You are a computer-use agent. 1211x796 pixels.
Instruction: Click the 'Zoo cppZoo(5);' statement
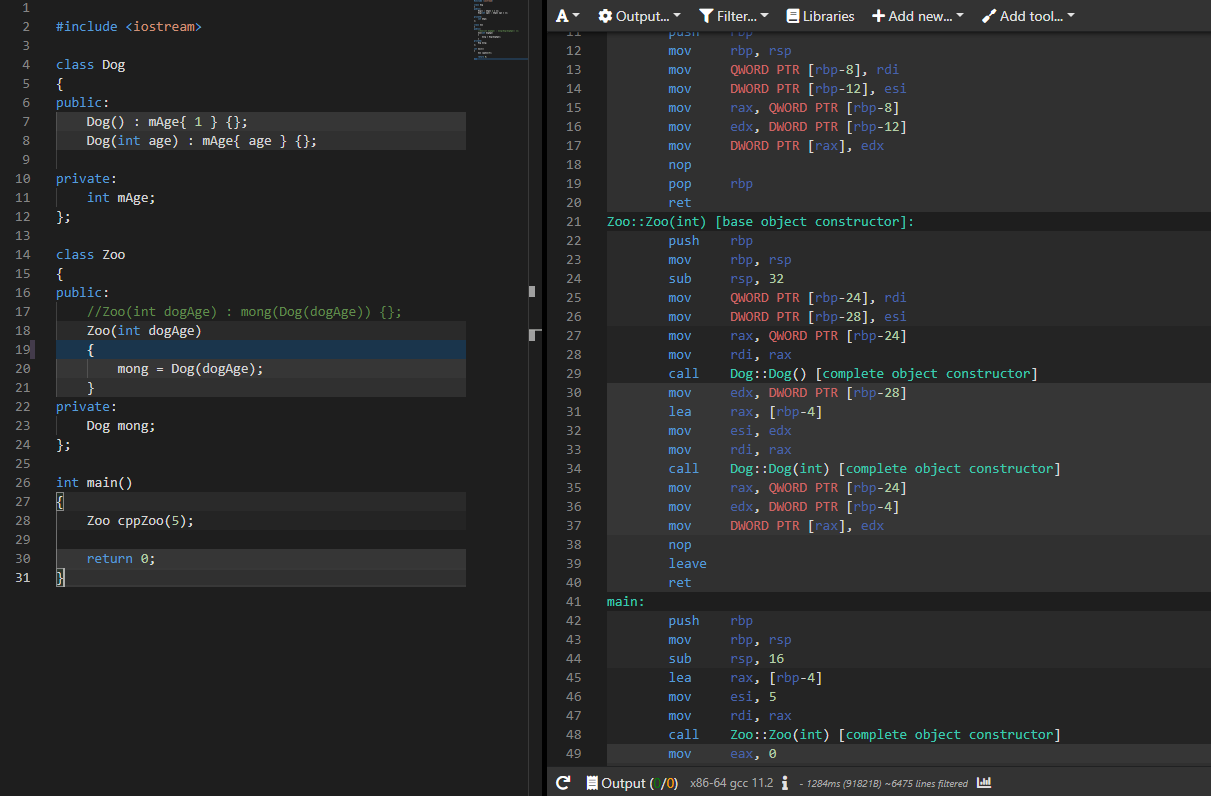tap(140, 521)
